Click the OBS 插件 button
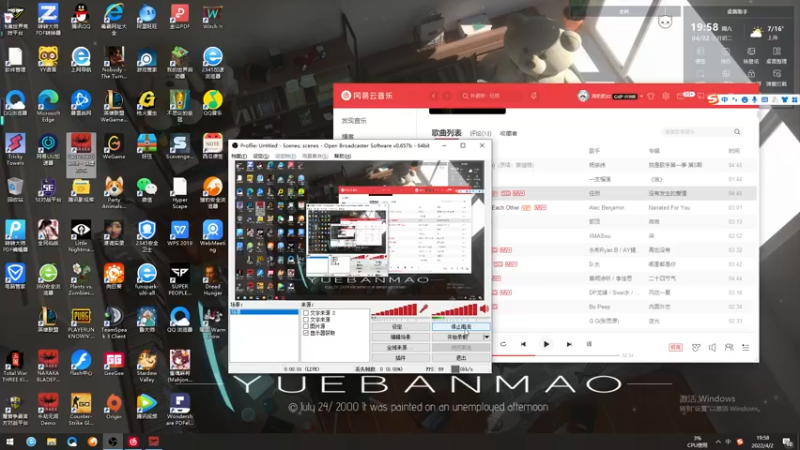This screenshot has height=450, width=800. (401, 358)
